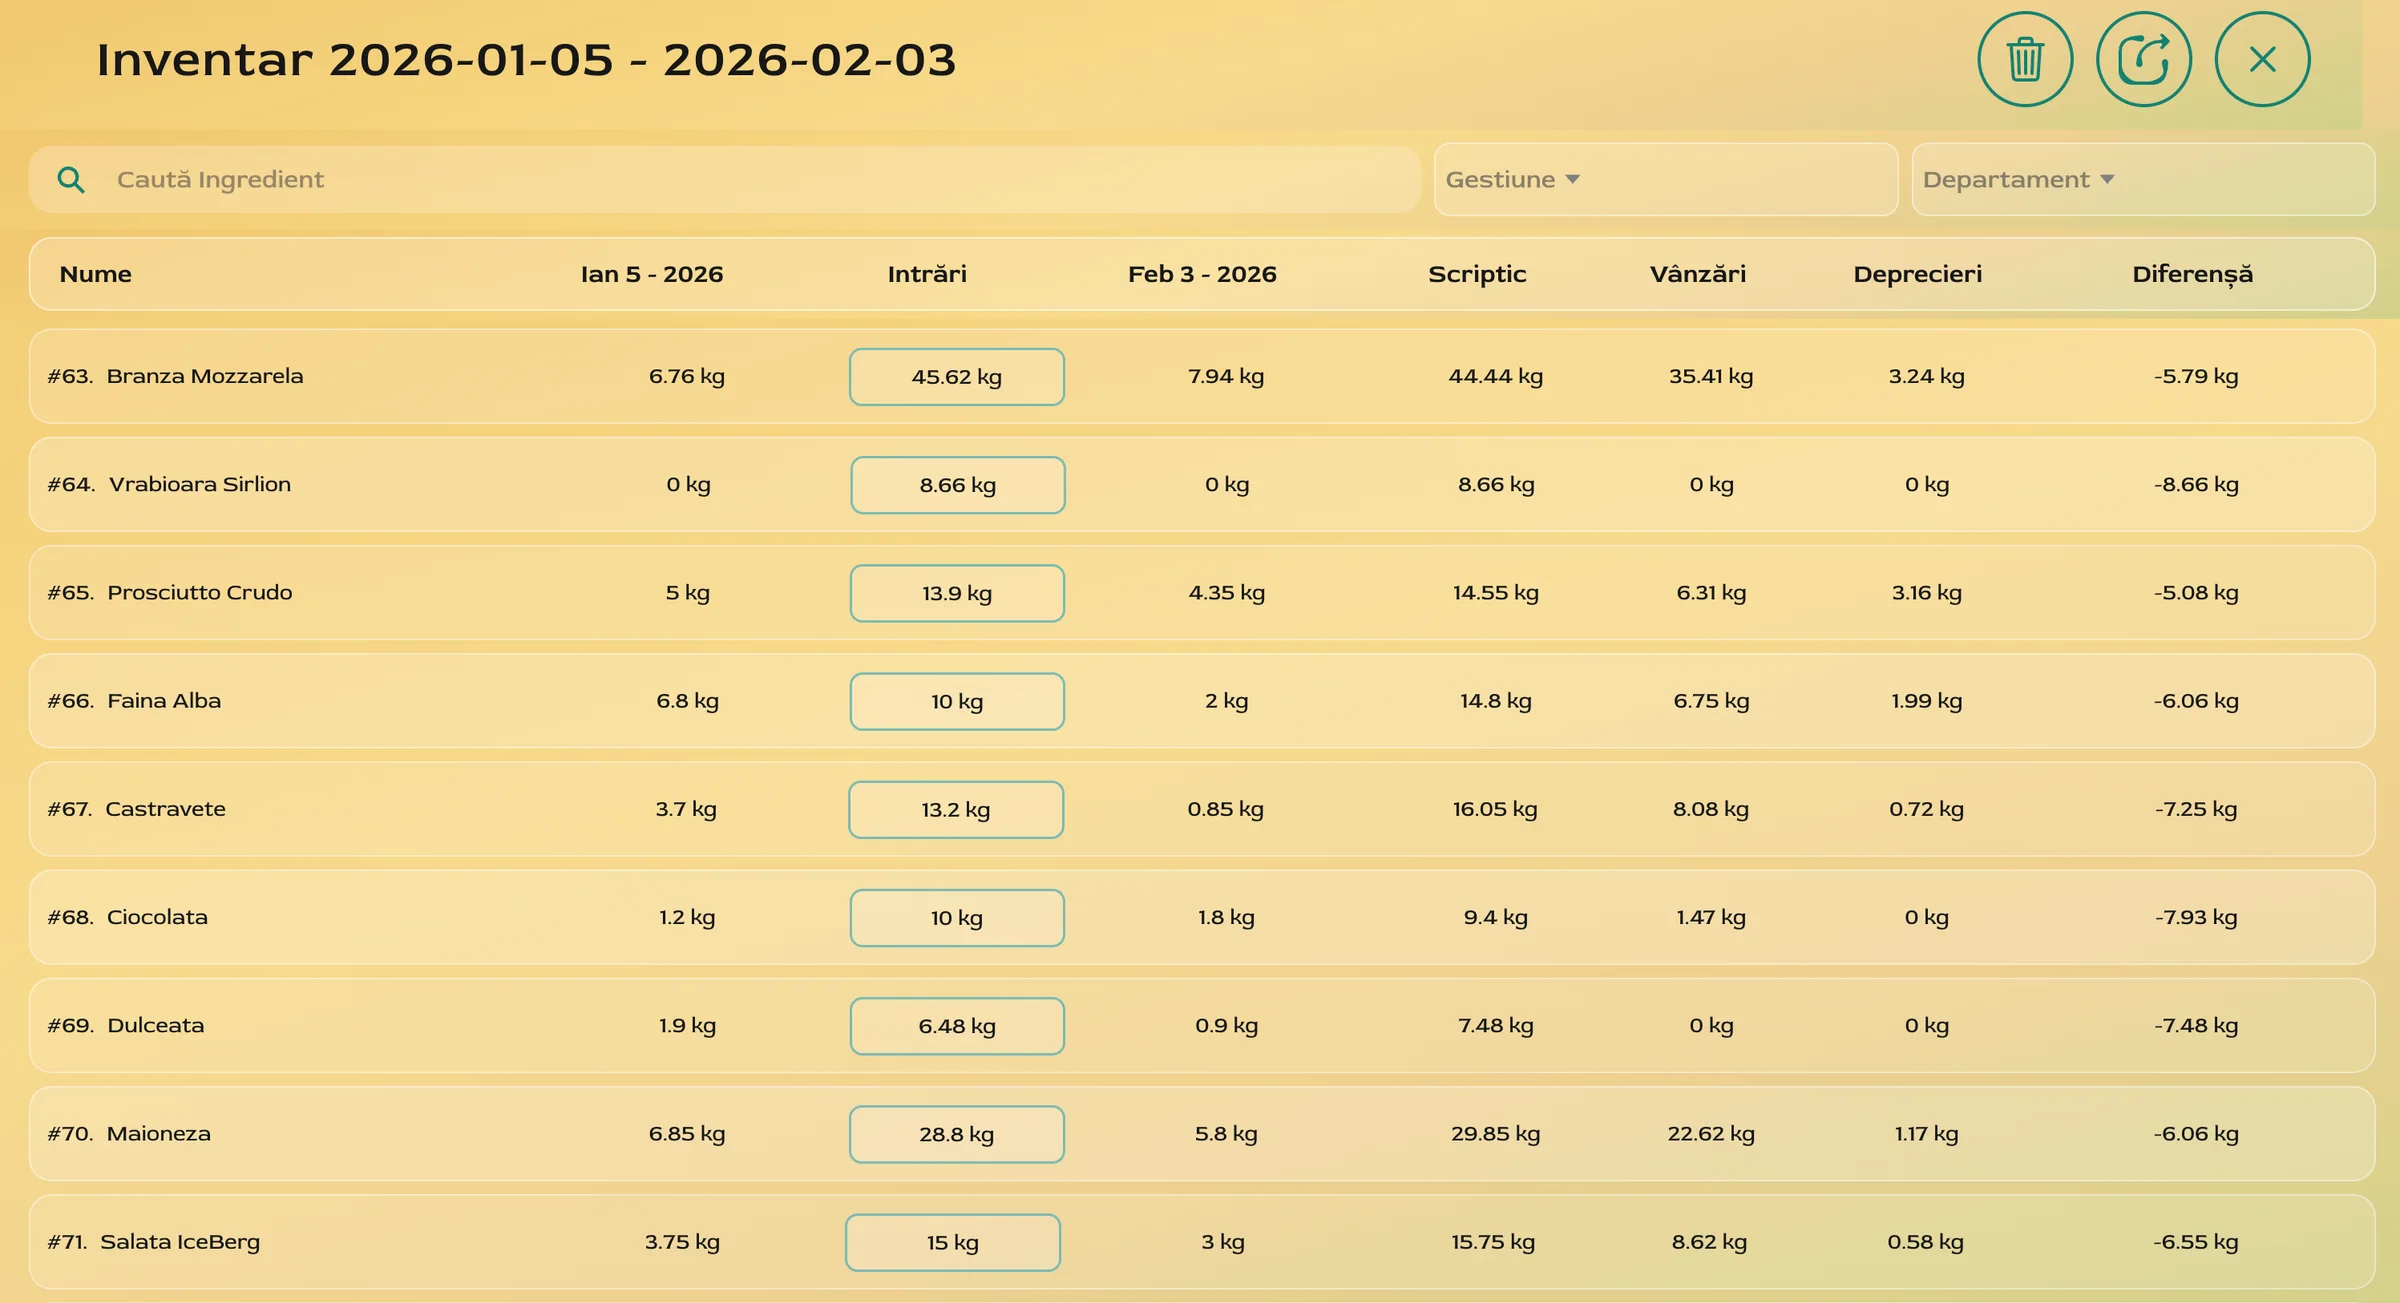Edit Maioneza intrări 28.8 kg field
Screen dimensions: 2400x1303
(x=956, y=1134)
